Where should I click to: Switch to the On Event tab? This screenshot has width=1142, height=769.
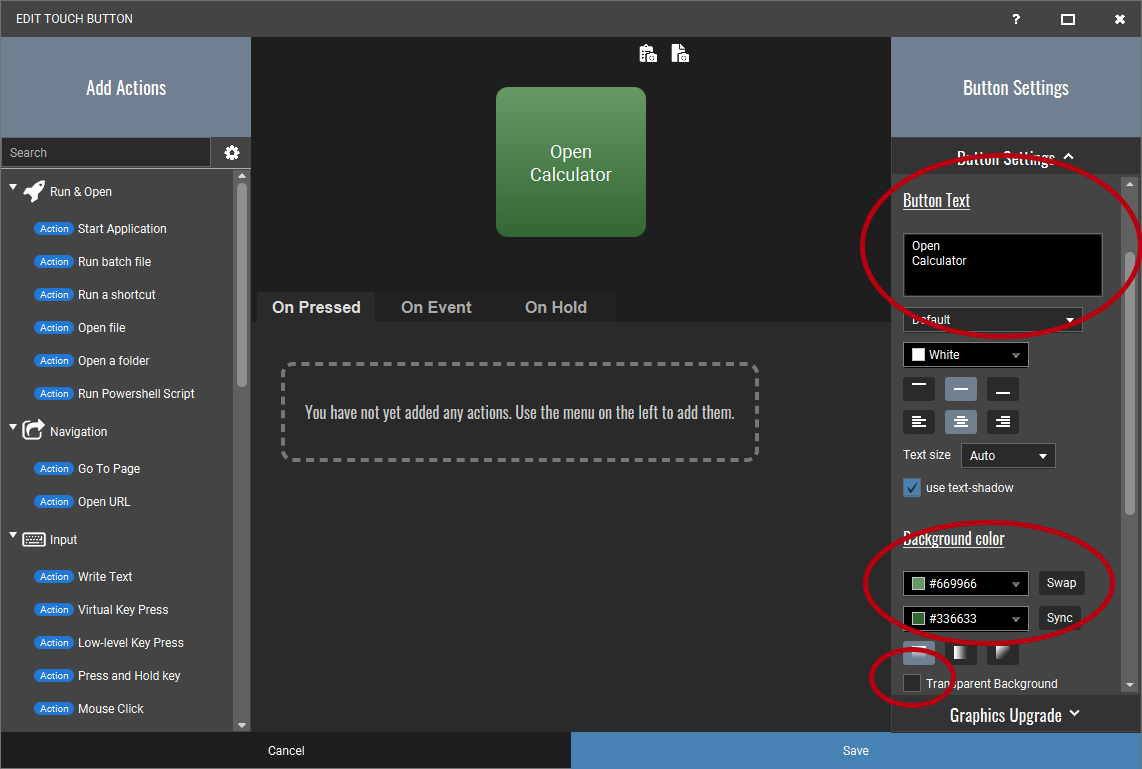pos(436,307)
